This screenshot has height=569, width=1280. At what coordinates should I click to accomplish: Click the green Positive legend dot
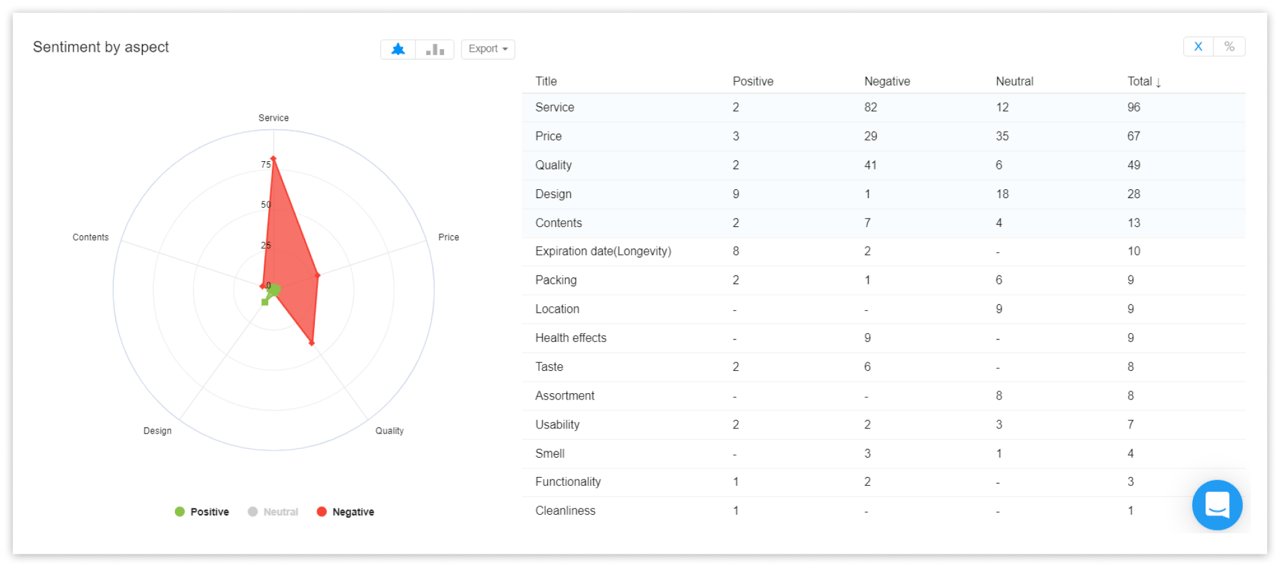[180, 512]
